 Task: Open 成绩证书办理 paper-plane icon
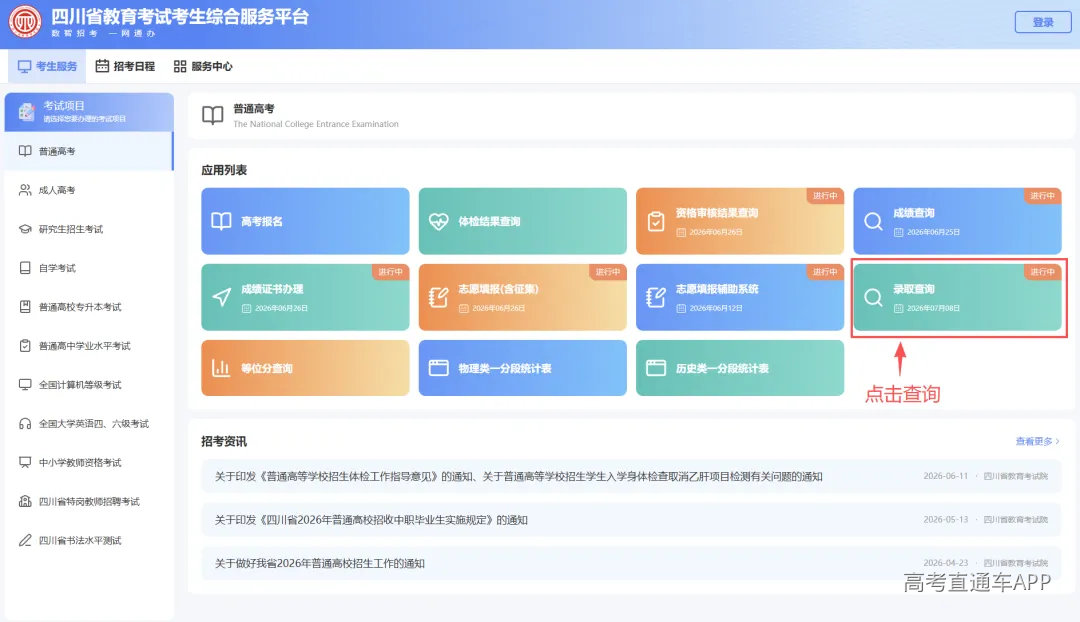(222, 297)
